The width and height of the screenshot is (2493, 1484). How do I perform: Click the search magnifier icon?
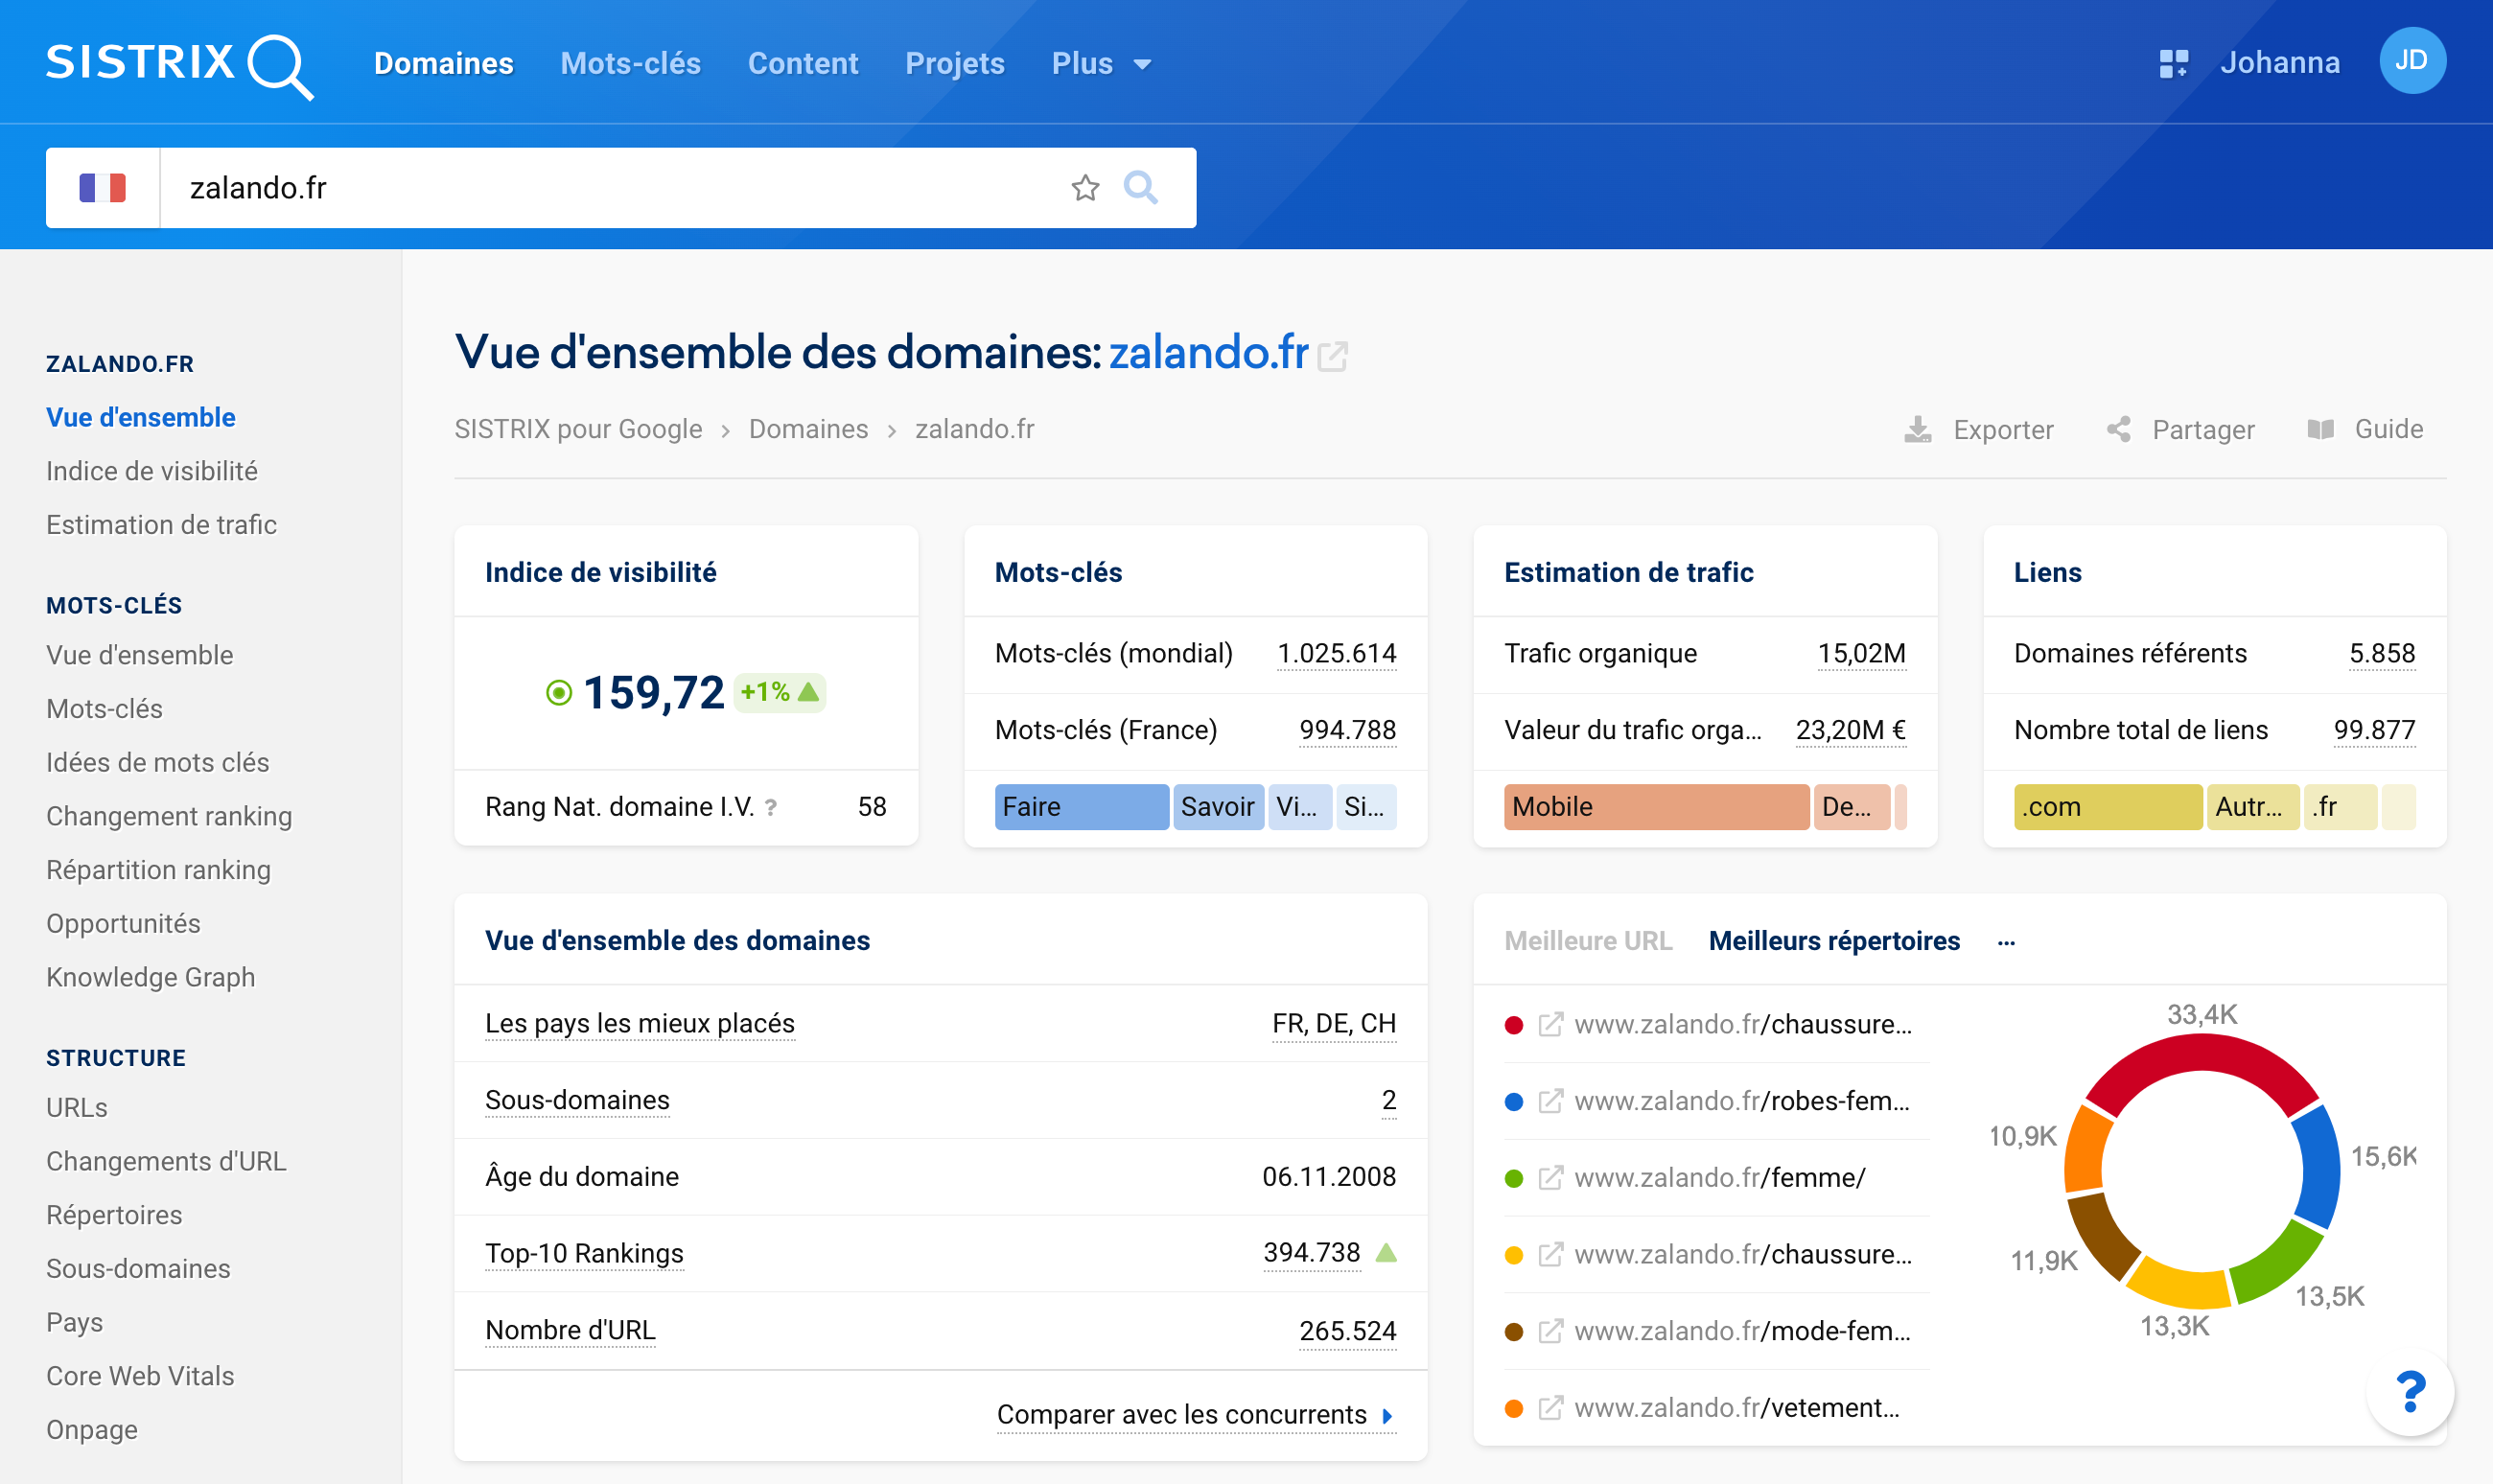coord(1140,188)
